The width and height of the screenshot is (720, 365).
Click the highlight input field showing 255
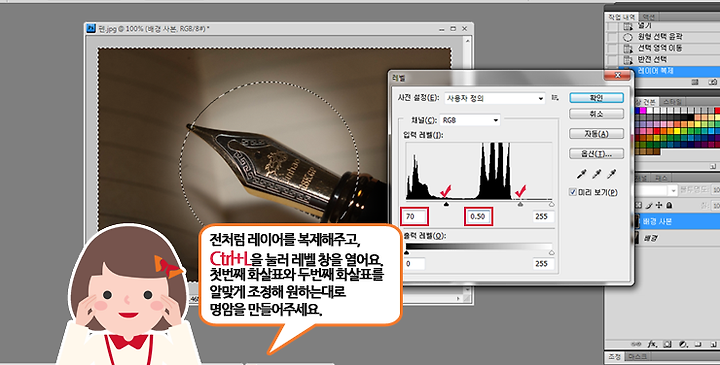click(x=544, y=216)
